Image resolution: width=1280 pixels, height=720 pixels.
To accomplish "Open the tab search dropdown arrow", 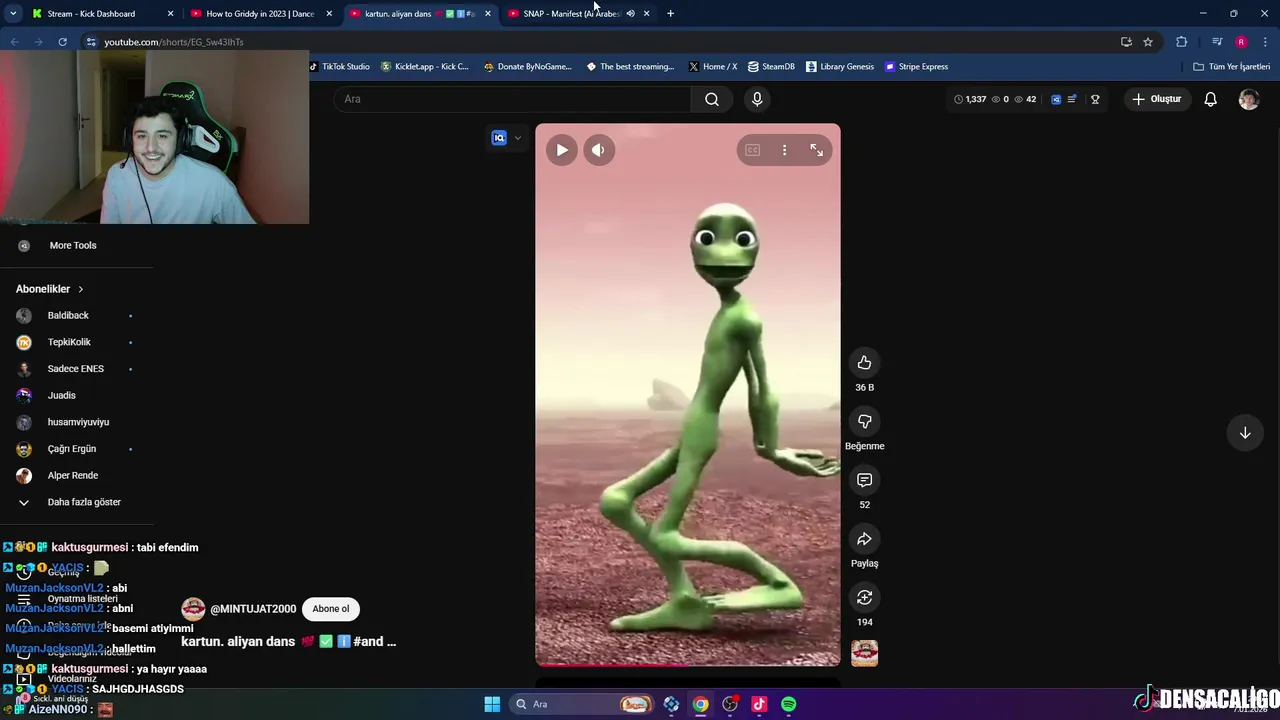I will pyautogui.click(x=13, y=13).
